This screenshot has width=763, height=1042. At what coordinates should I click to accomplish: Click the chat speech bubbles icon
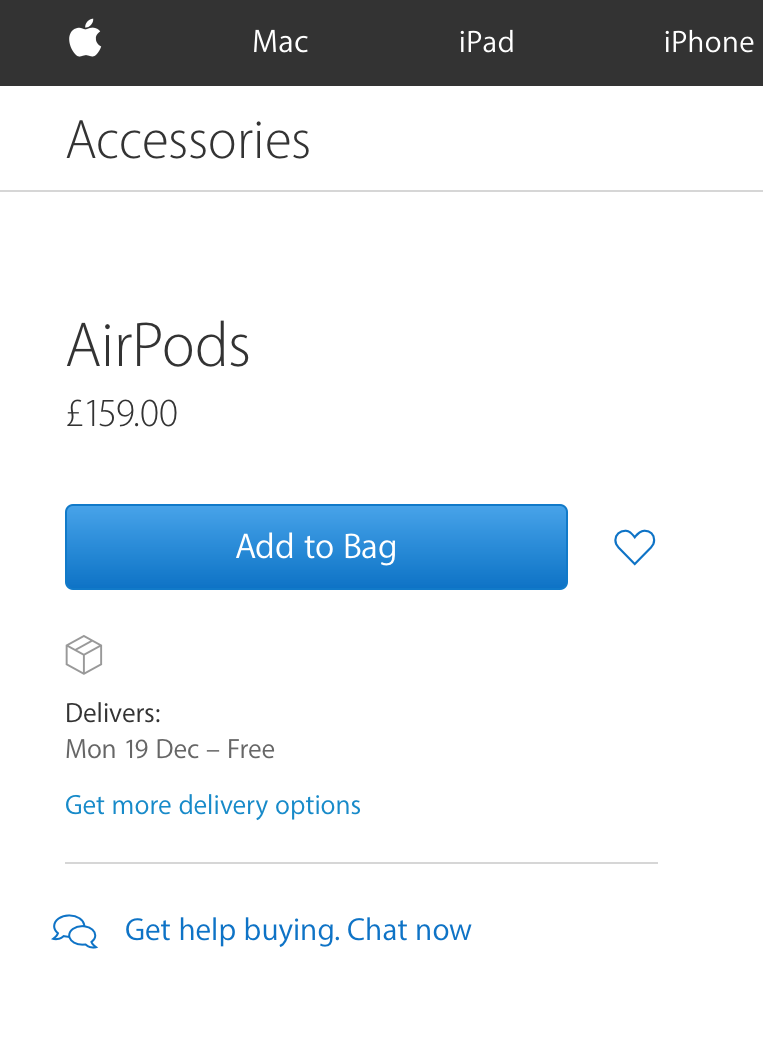click(x=75, y=930)
